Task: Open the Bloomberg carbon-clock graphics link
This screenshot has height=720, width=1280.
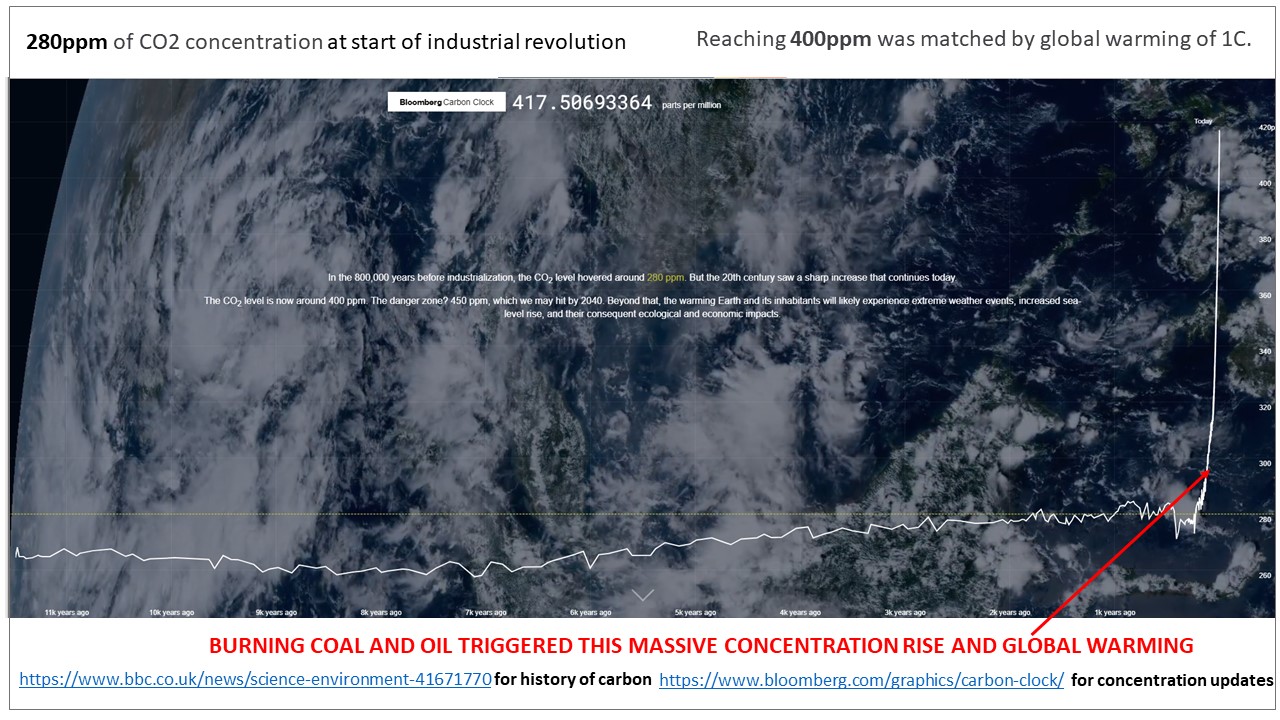Action: coord(862,680)
